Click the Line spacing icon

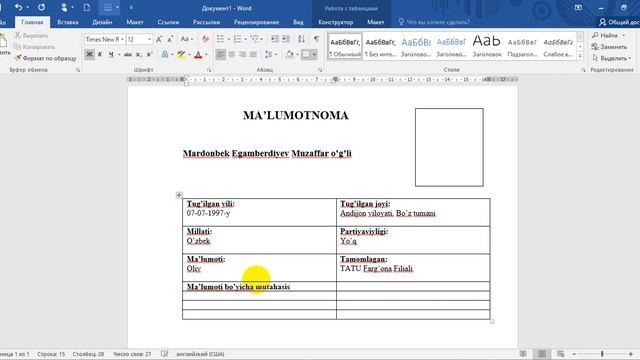(268, 54)
